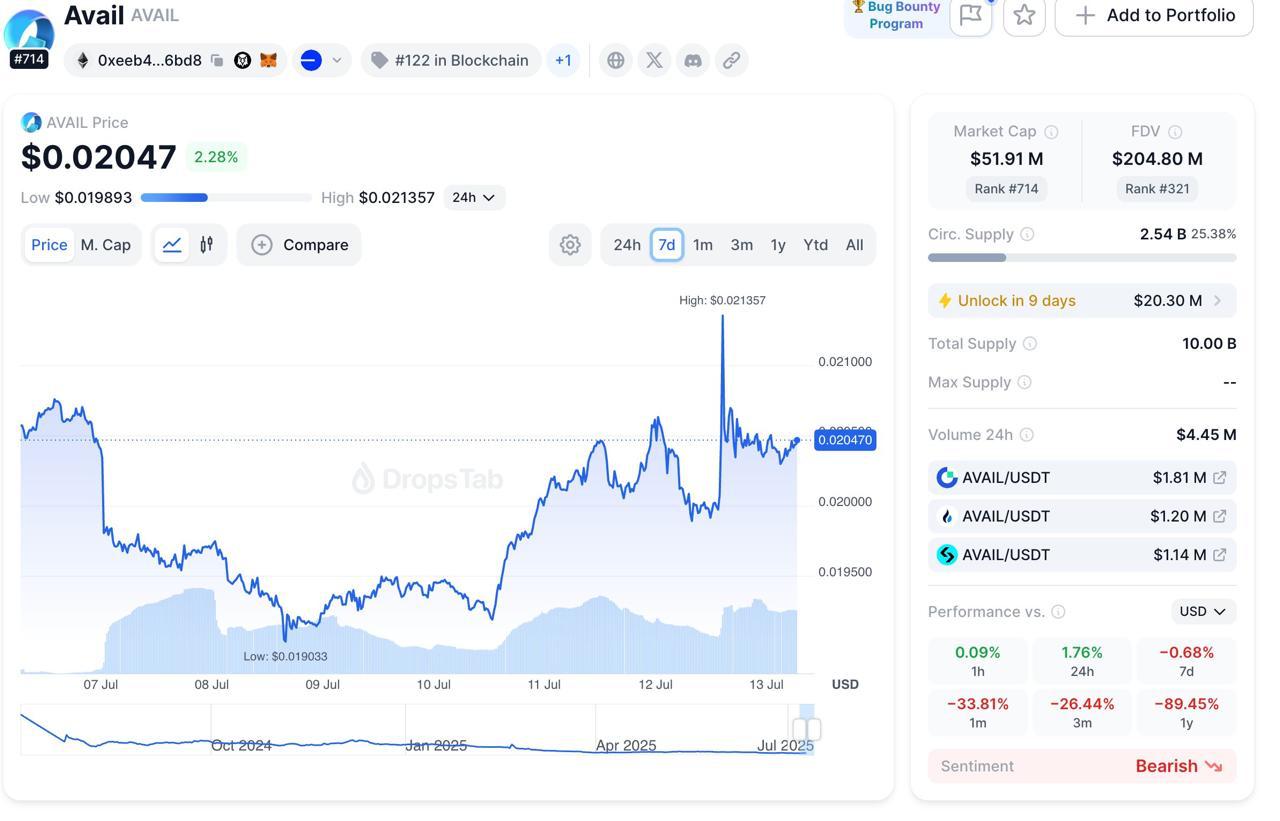The width and height of the screenshot is (1280, 821).
Task: Click the exchange logo on $1.14 M pair
Action: (x=946, y=555)
